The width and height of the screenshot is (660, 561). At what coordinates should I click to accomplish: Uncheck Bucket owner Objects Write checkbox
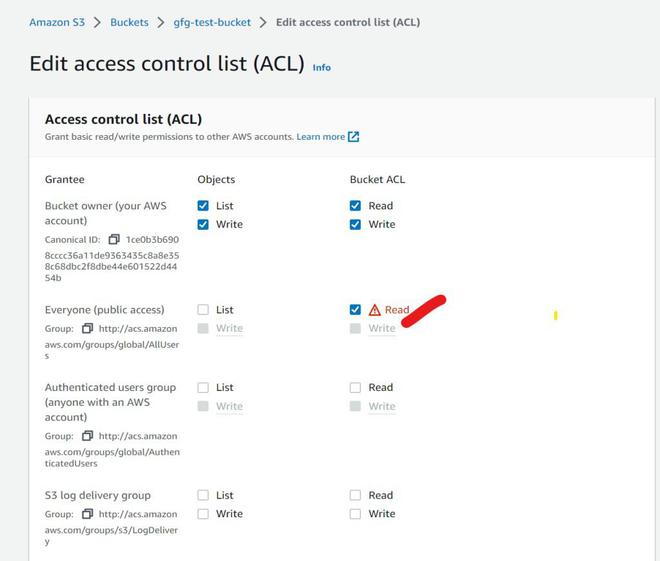[x=203, y=224]
